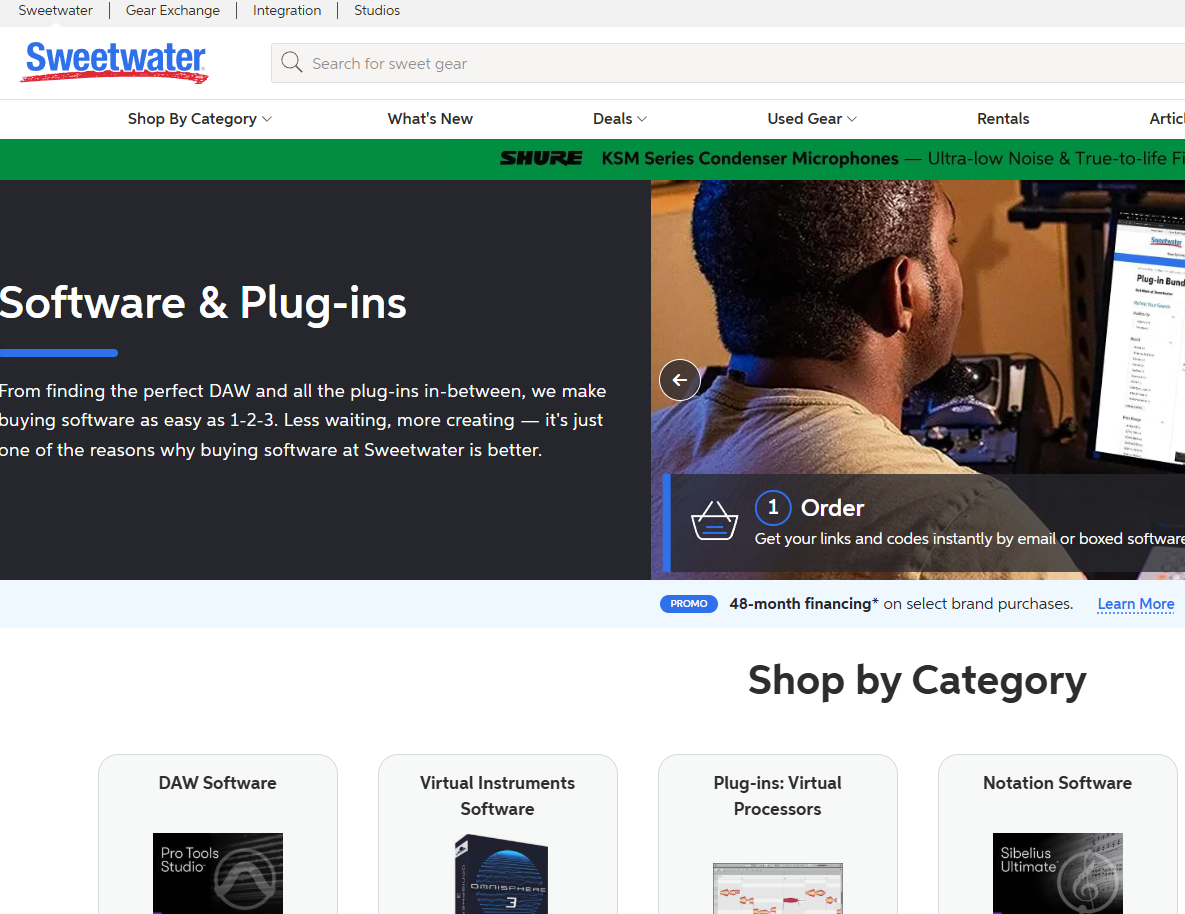
Task: Go to the Rentals menu item
Action: point(1003,119)
